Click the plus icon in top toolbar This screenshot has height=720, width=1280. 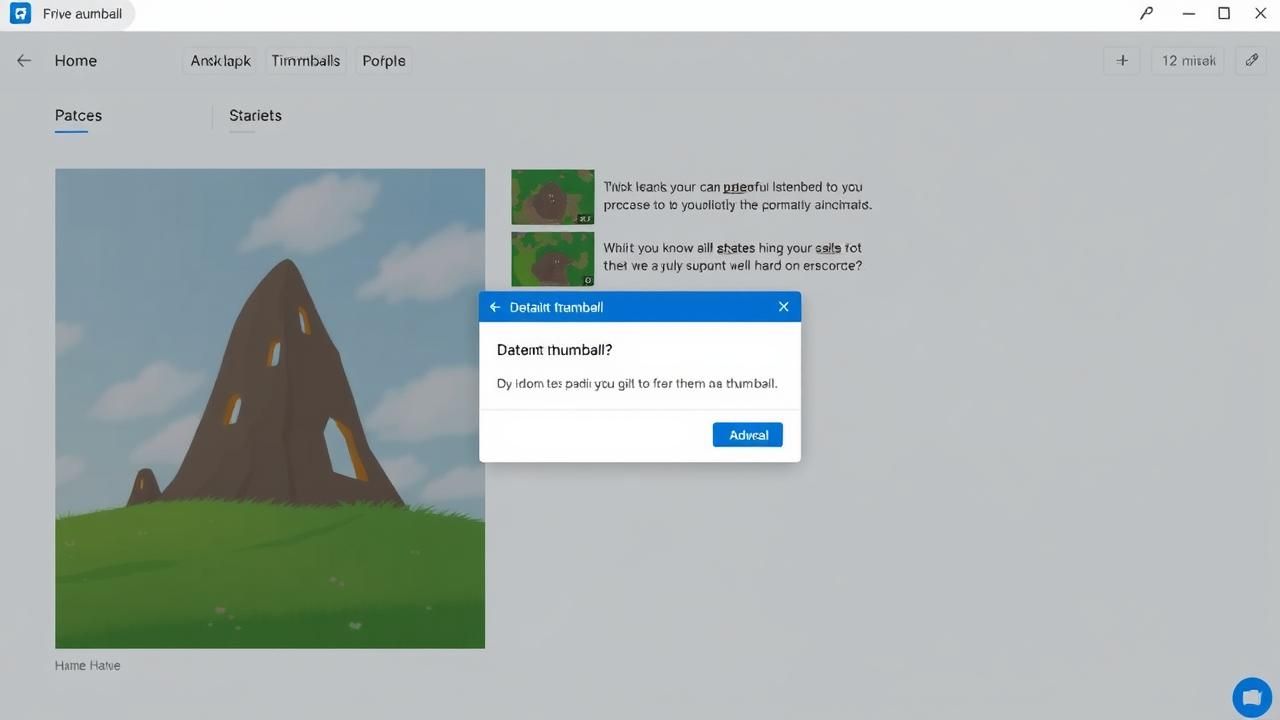[1122, 61]
